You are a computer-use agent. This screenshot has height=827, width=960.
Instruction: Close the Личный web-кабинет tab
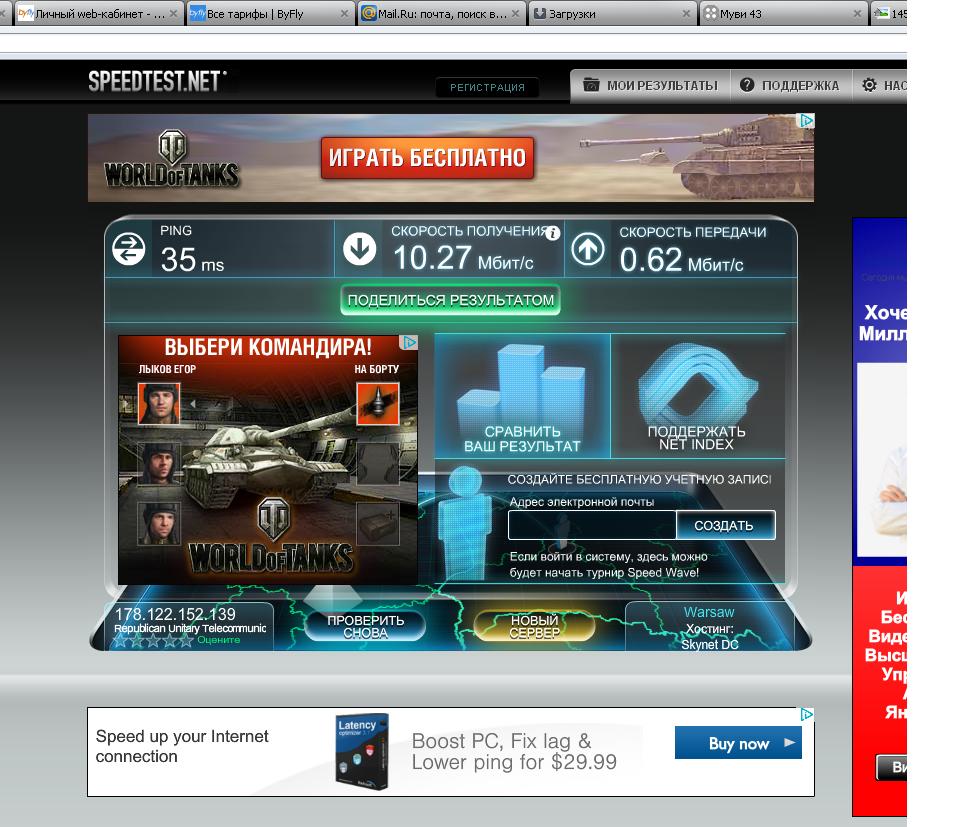(174, 13)
